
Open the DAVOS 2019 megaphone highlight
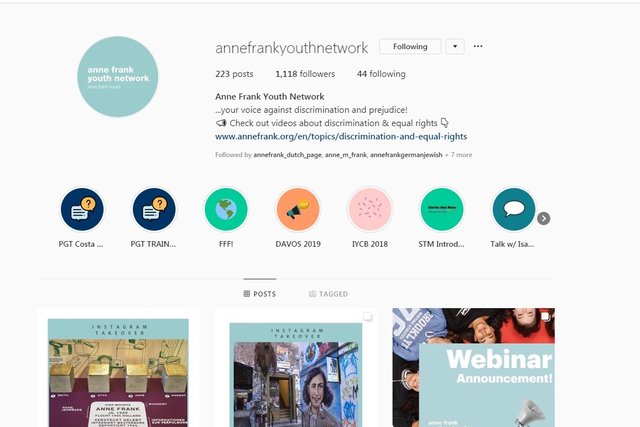(298, 209)
